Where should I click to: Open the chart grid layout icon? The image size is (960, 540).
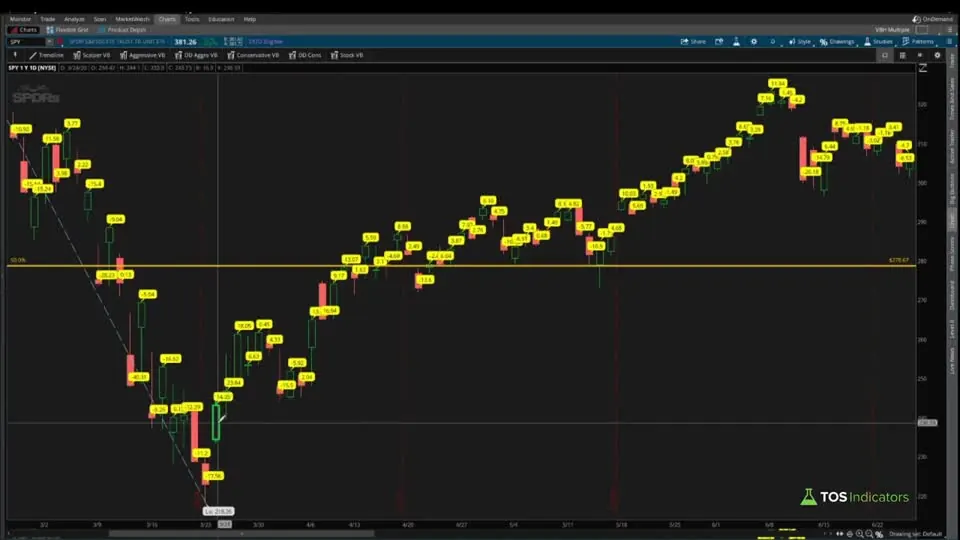click(902, 55)
